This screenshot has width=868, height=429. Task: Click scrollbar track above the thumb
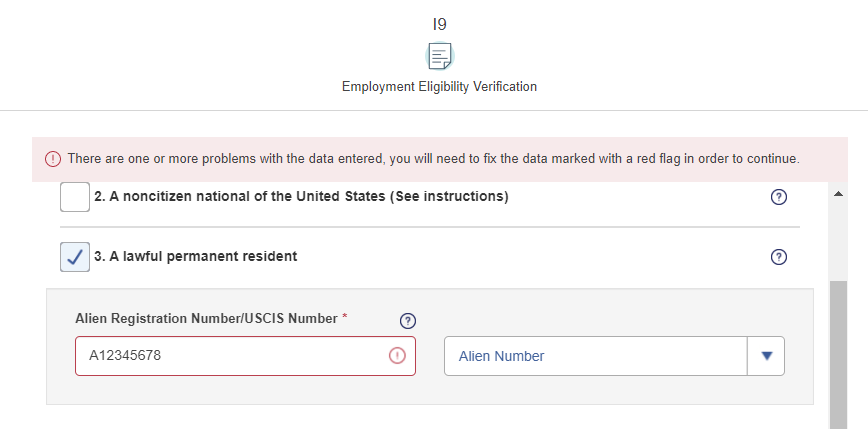click(x=838, y=241)
